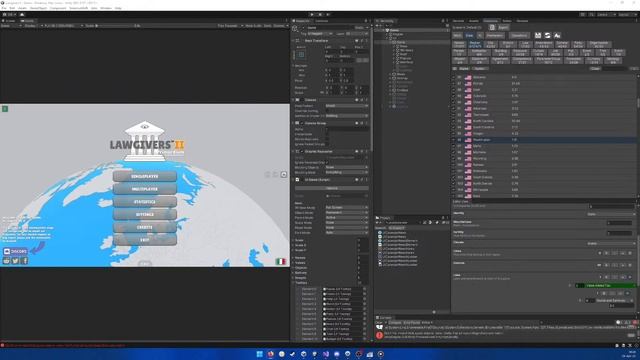The image size is (640, 360).
Task: Open the Assets menu
Action: (x=22, y=8)
